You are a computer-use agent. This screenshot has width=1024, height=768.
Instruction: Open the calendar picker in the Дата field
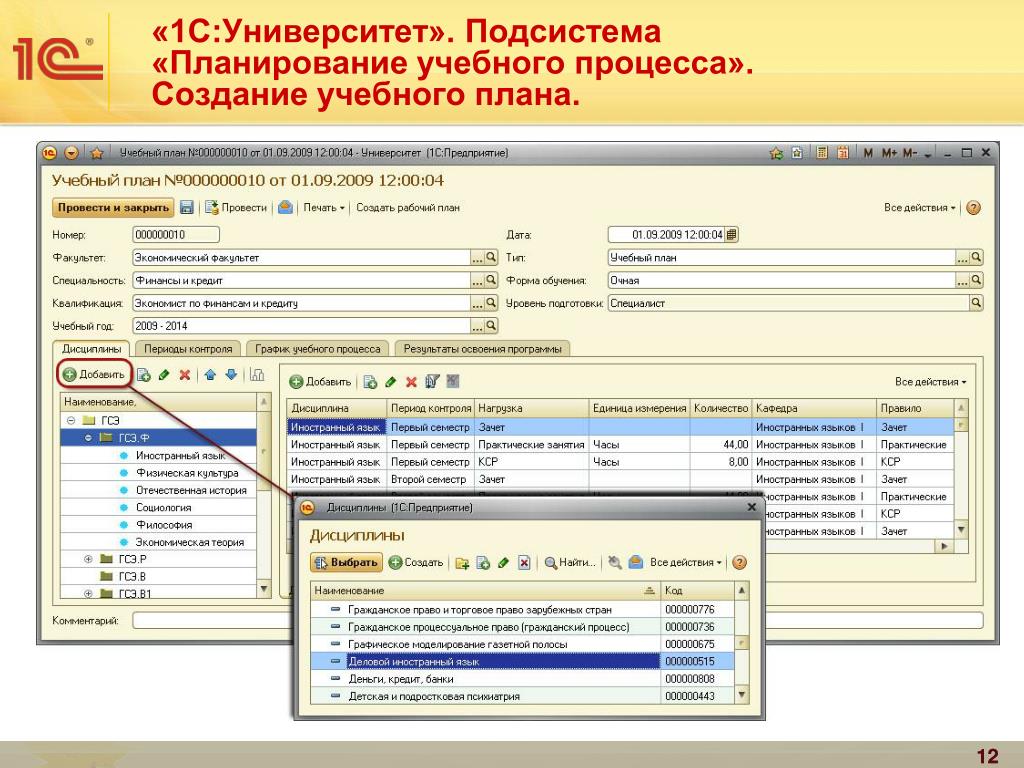click(x=731, y=234)
